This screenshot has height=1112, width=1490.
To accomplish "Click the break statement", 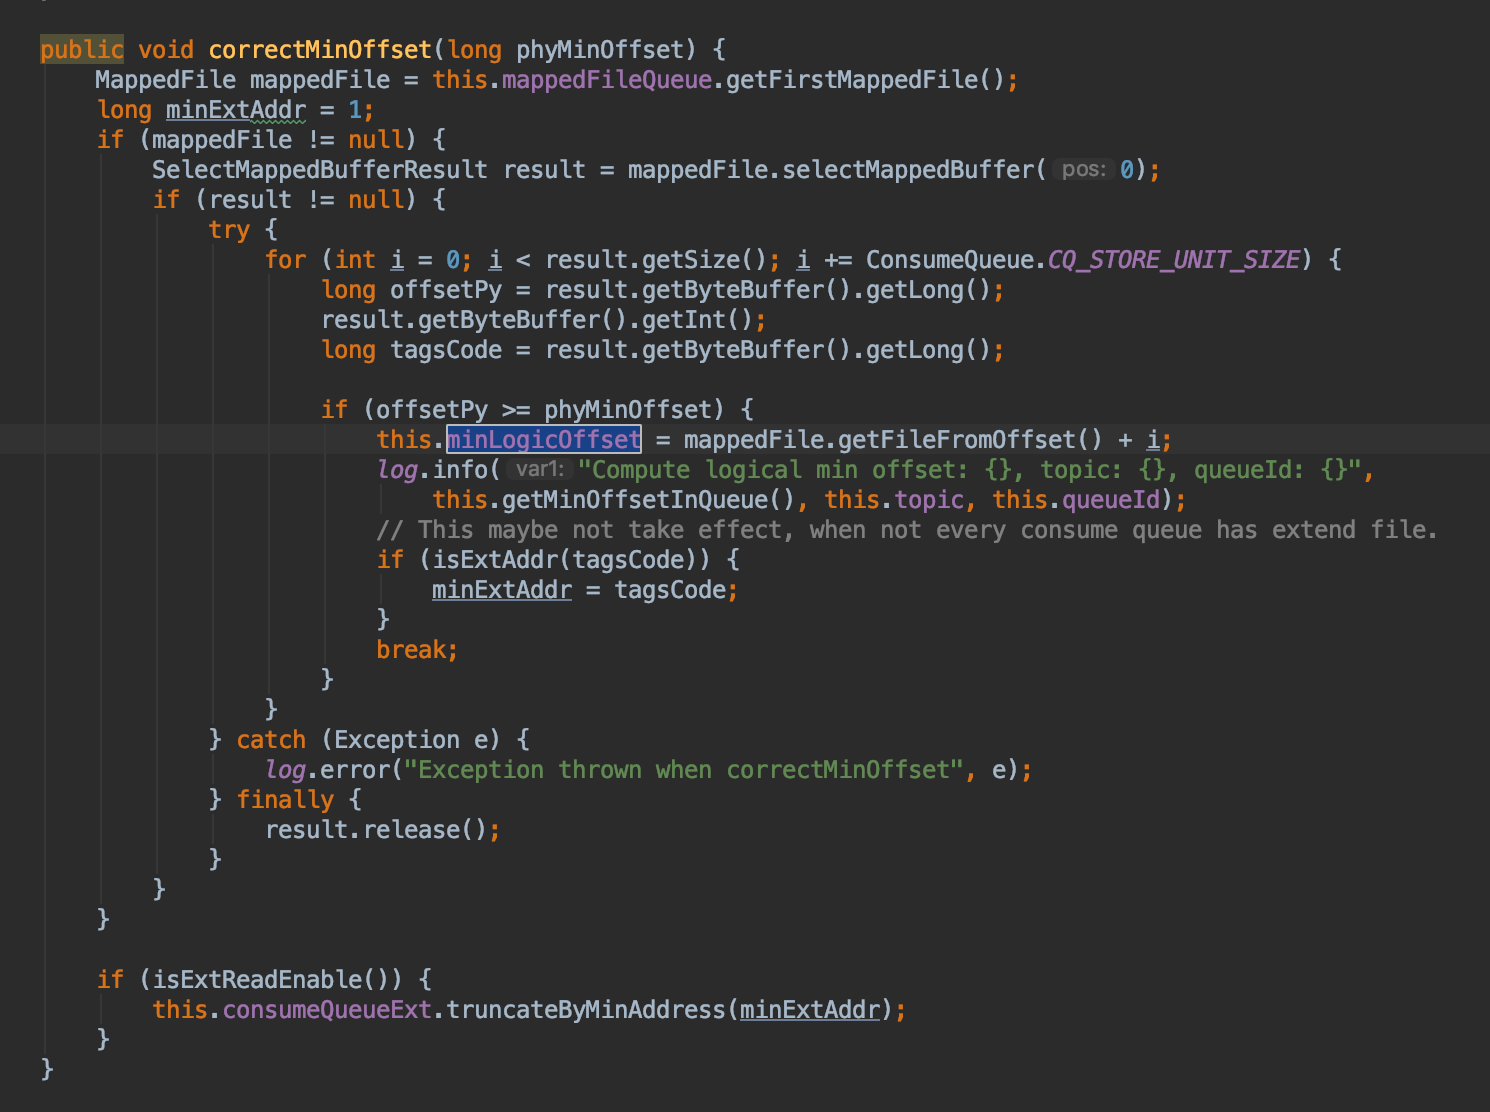I will pos(417,650).
